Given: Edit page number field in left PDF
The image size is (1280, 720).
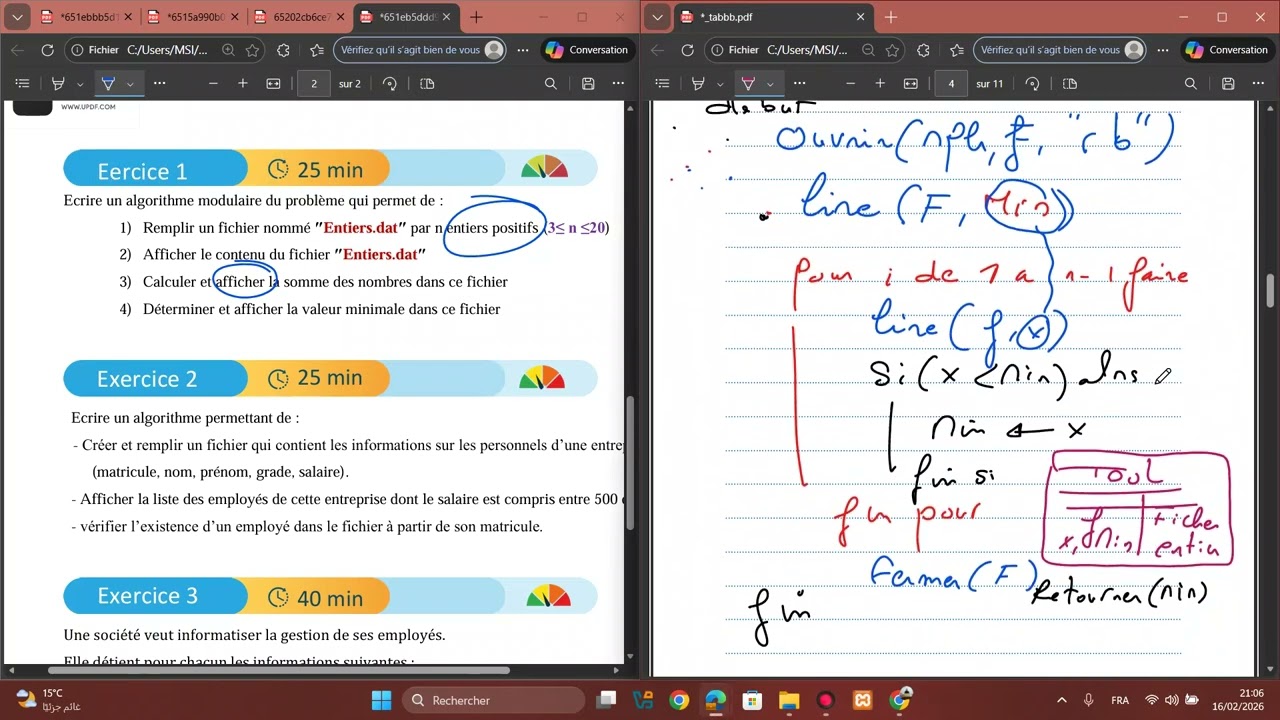Looking at the screenshot, I should [x=314, y=84].
